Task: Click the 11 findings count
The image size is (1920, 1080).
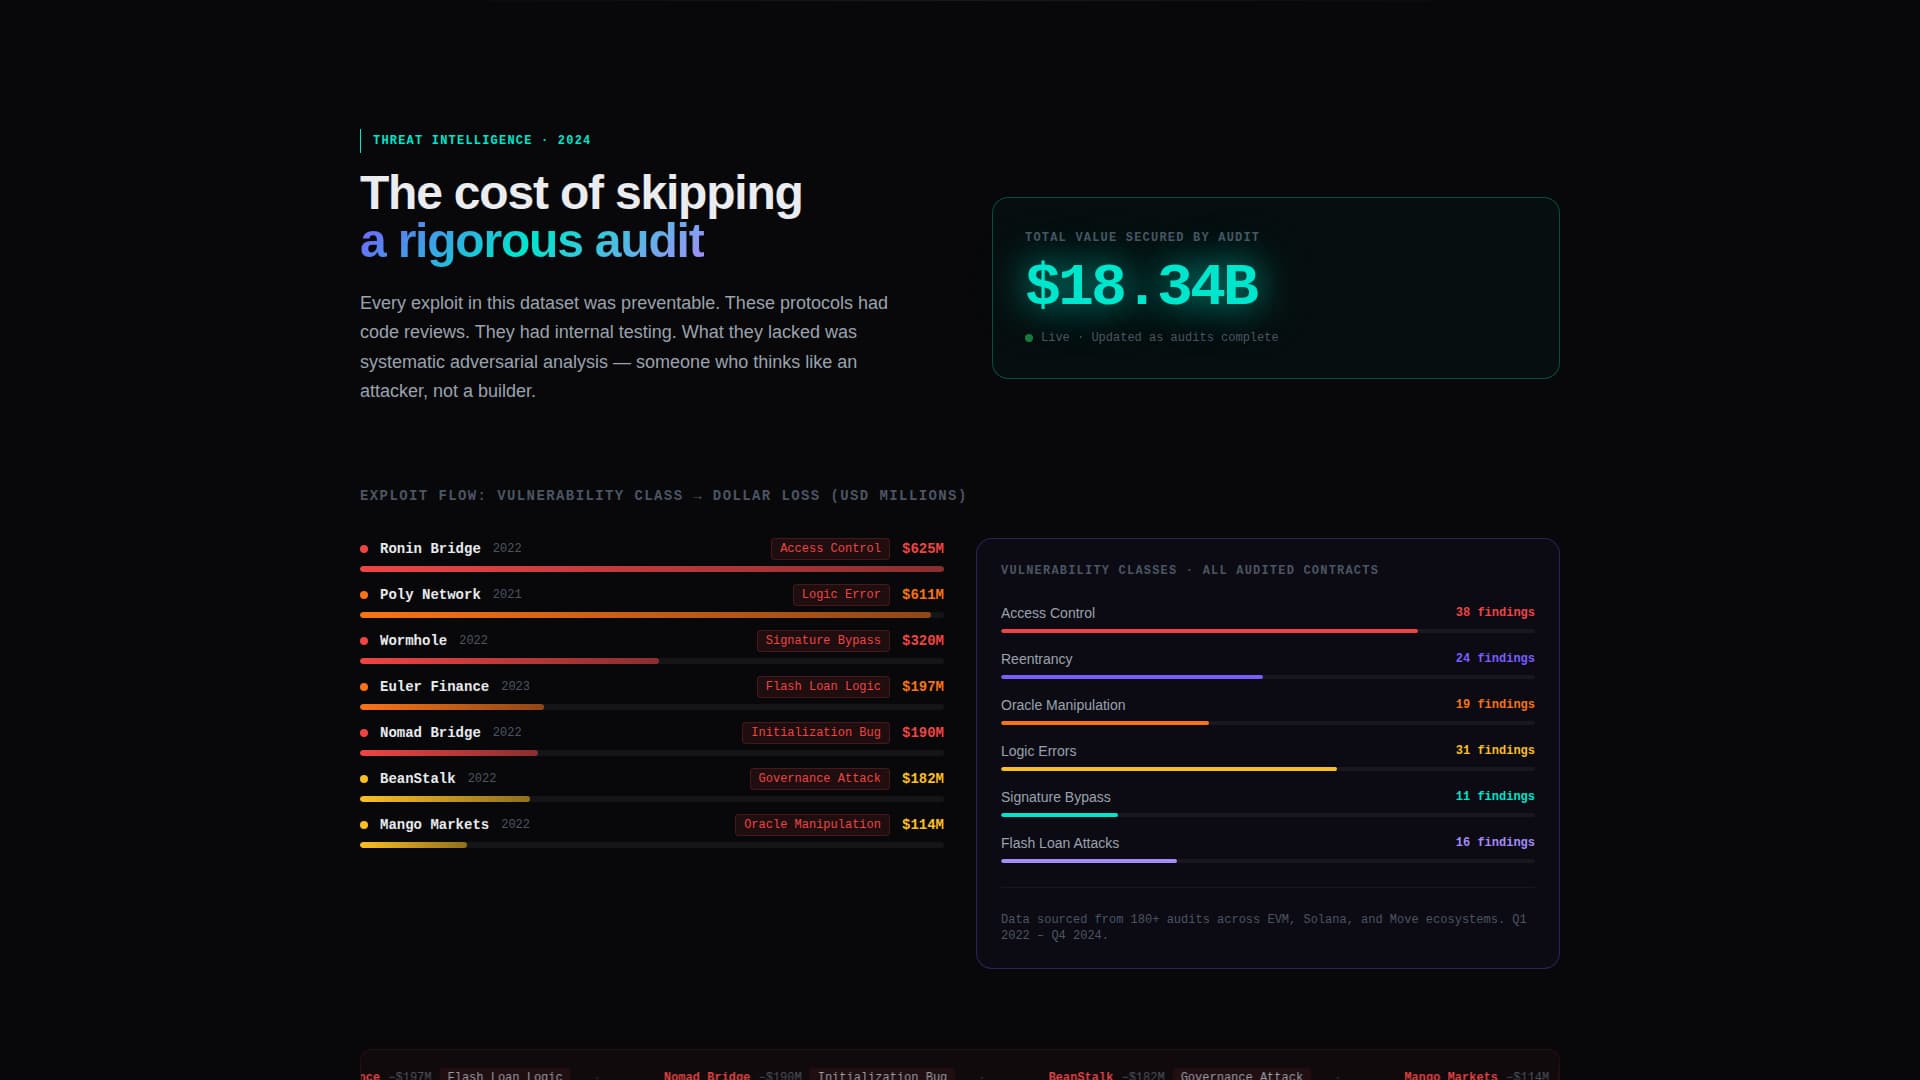Action: (1495, 796)
